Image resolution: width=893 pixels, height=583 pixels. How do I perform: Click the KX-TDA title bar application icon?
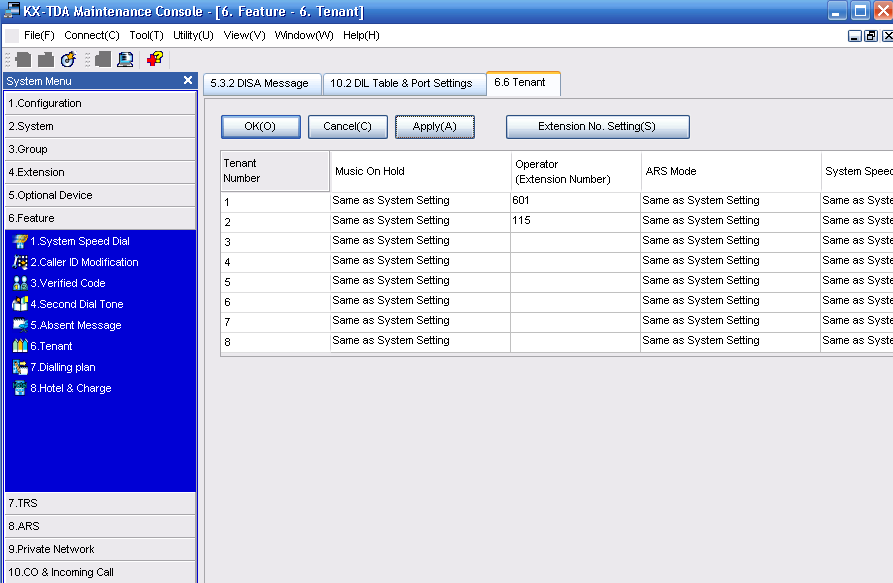[11, 10]
